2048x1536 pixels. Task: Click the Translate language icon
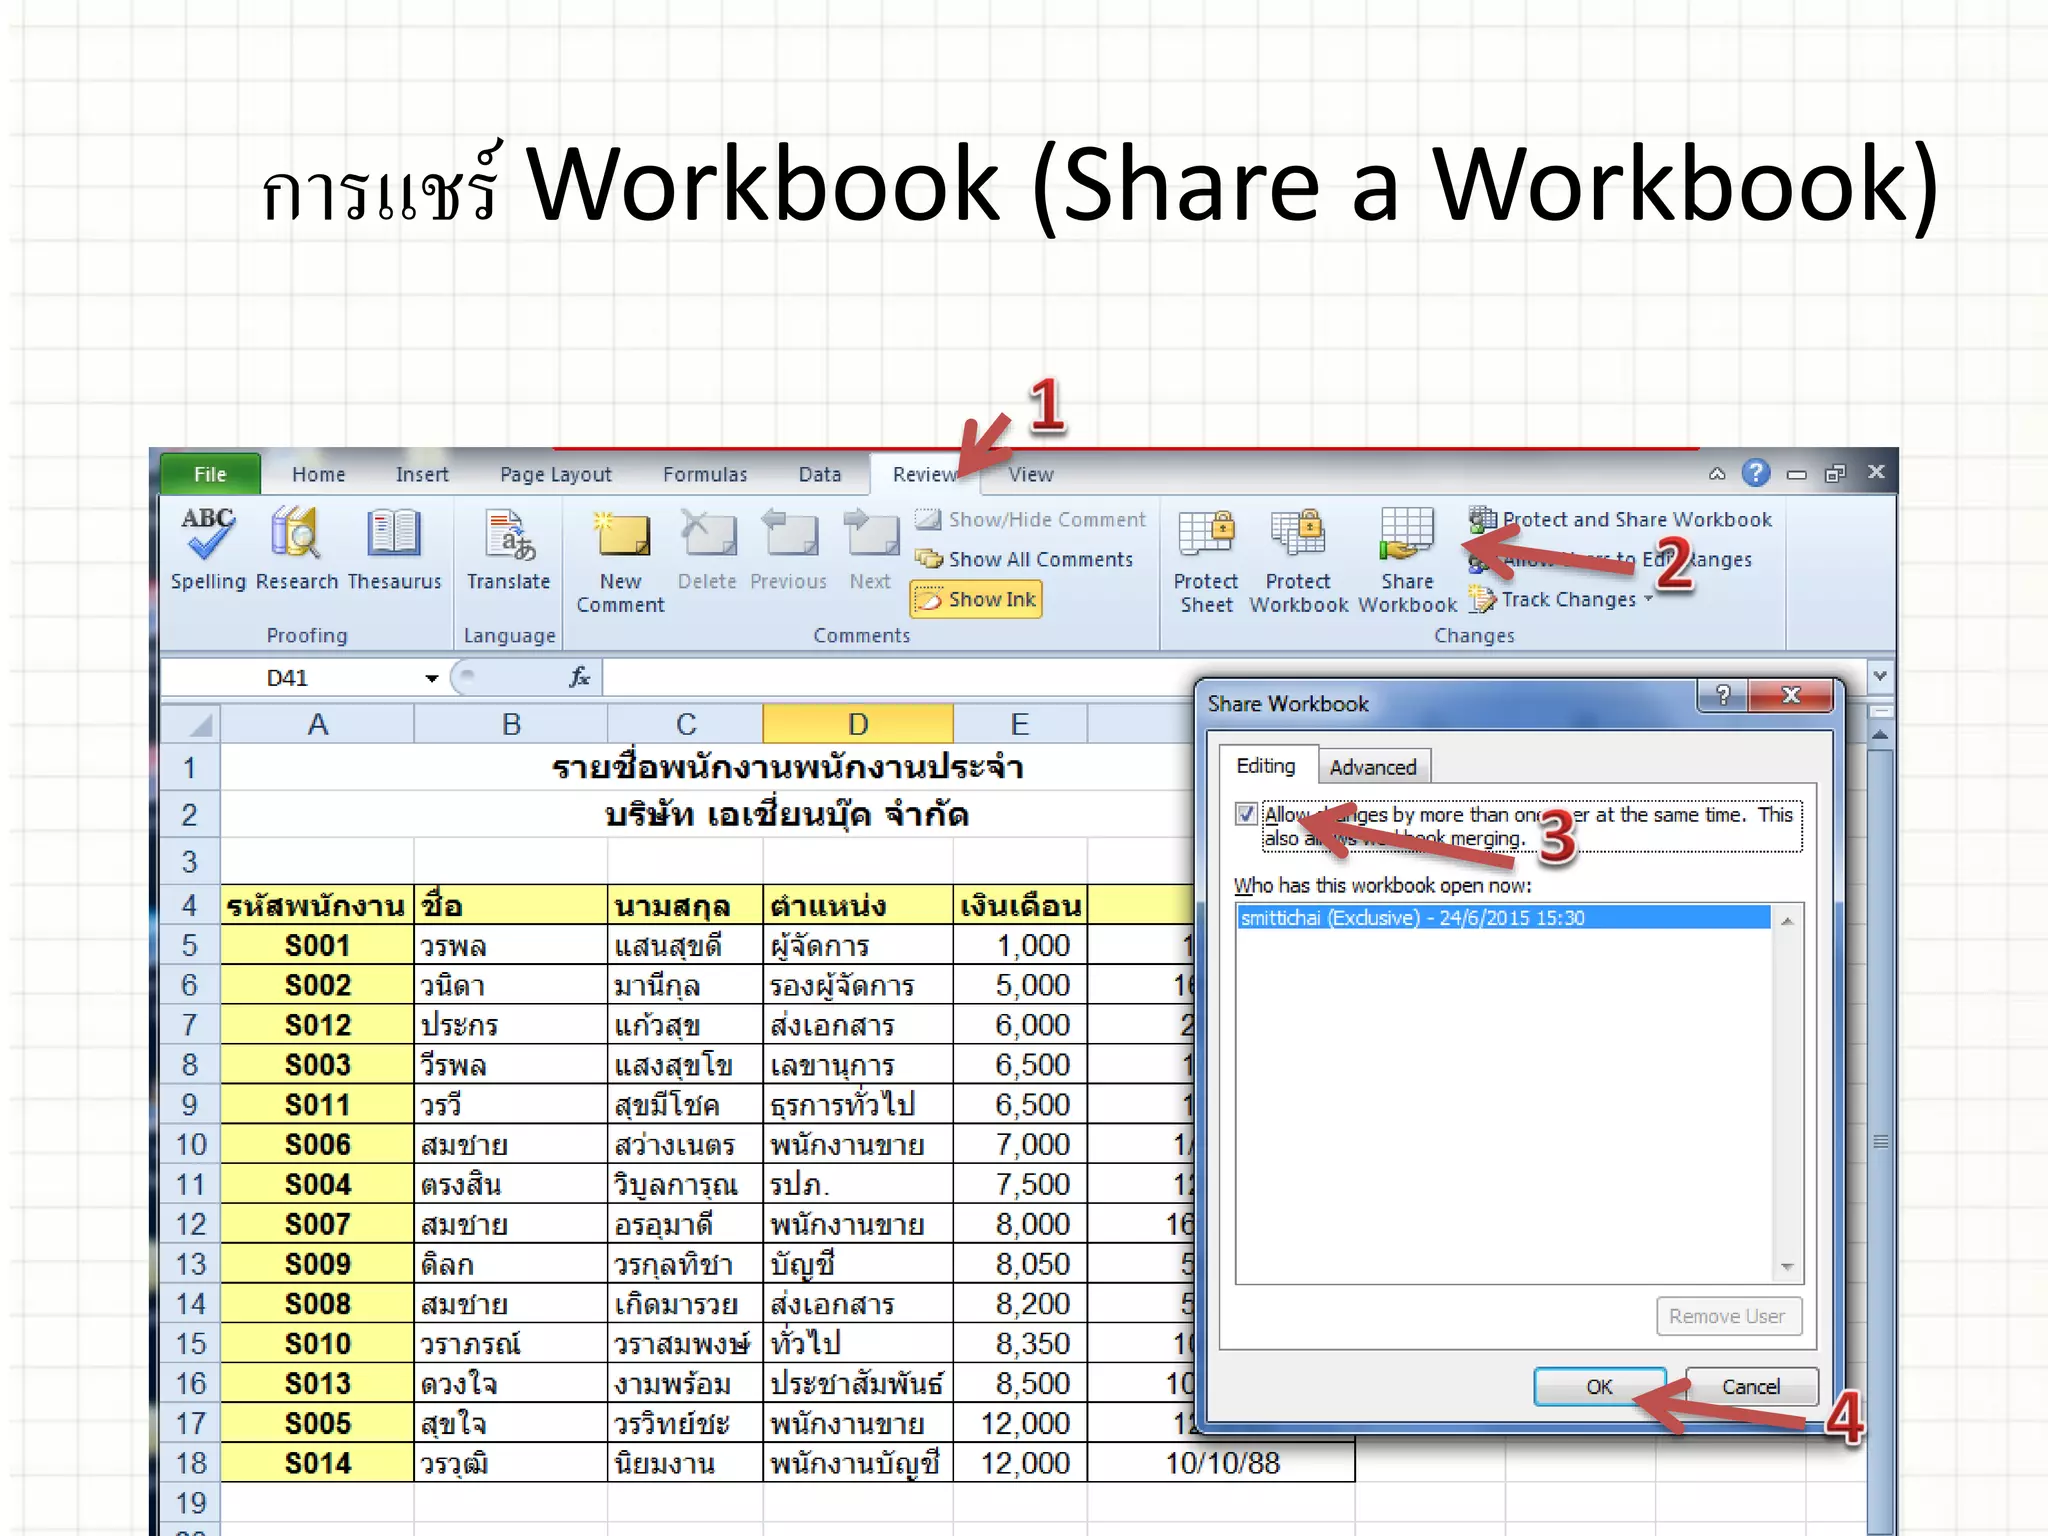click(x=508, y=549)
